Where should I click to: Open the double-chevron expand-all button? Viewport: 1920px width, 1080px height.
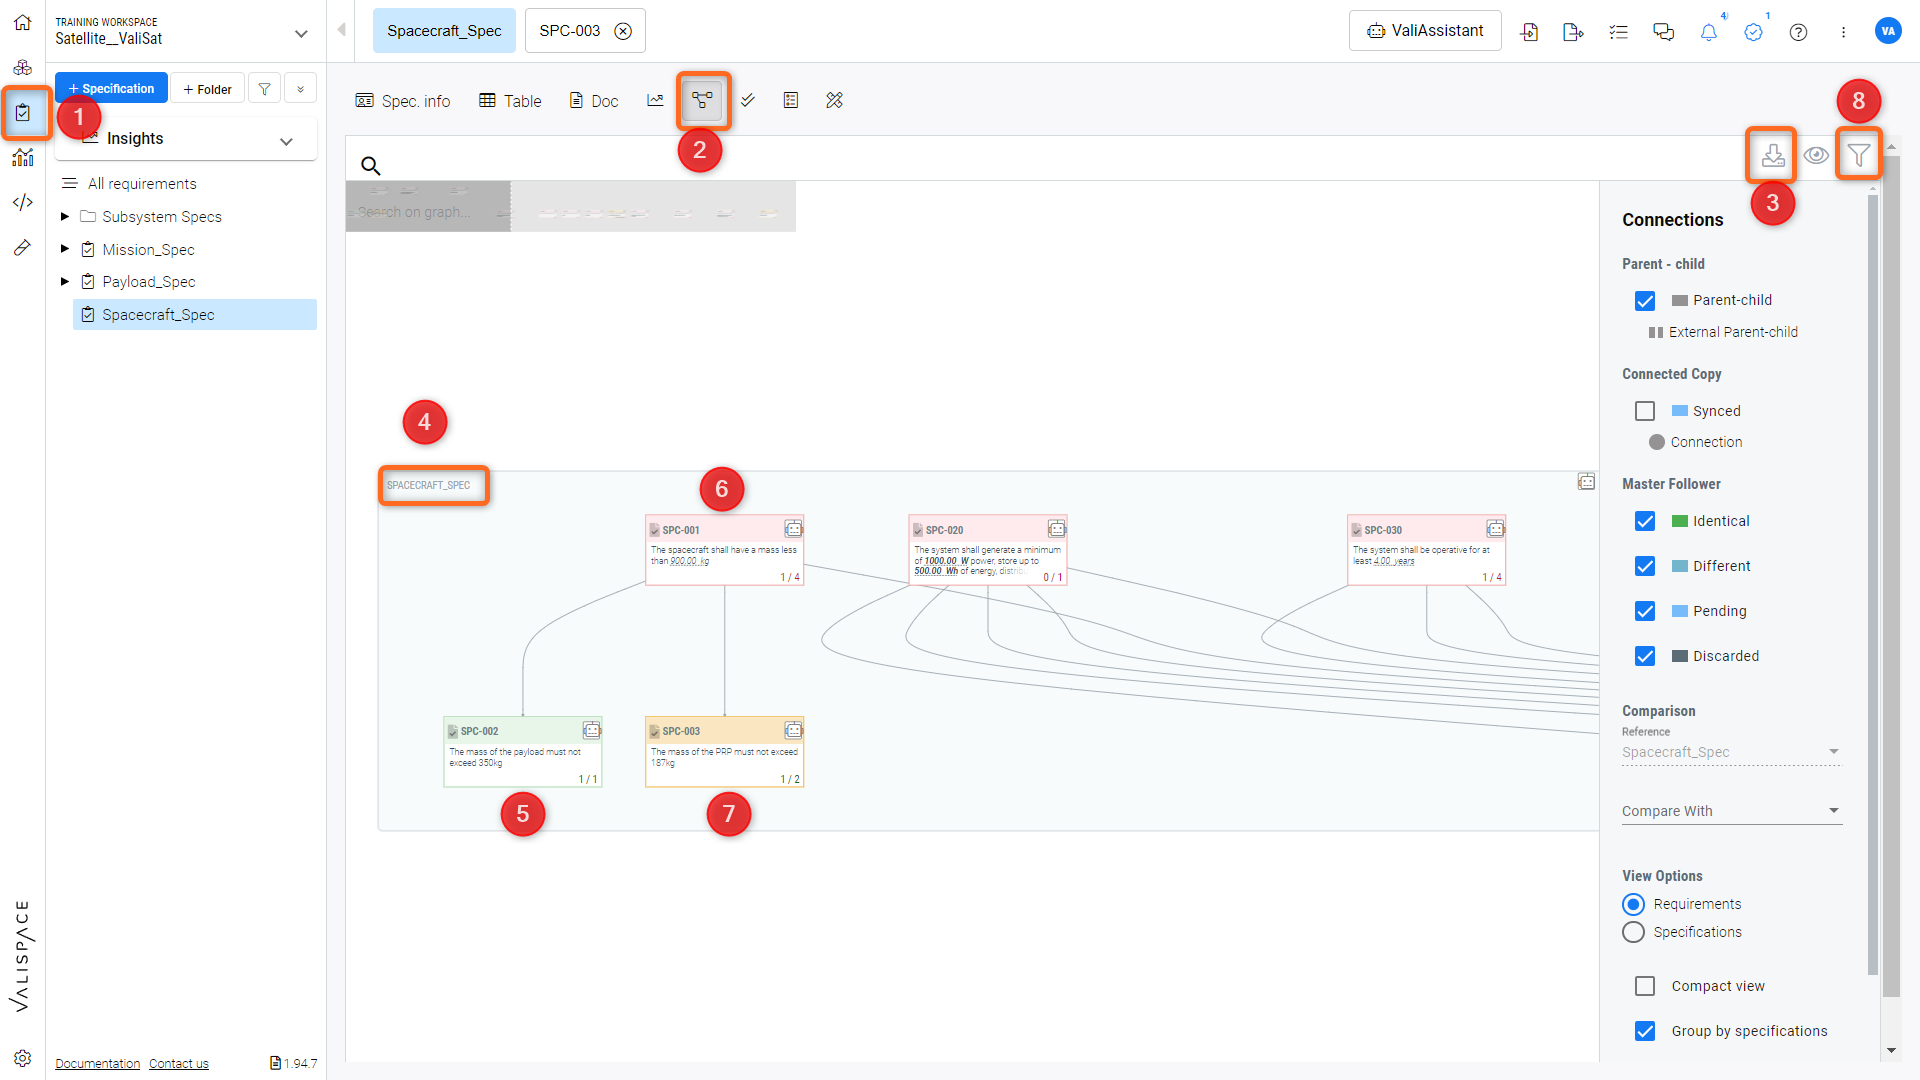[x=300, y=89]
